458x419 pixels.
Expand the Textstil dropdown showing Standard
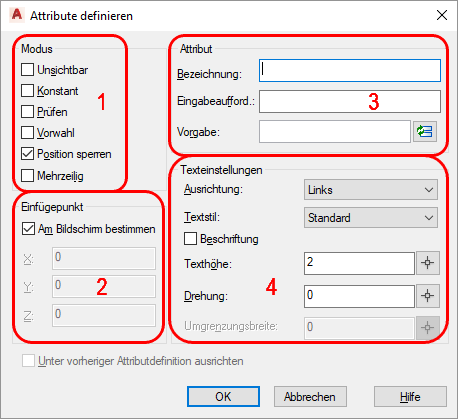(x=371, y=218)
